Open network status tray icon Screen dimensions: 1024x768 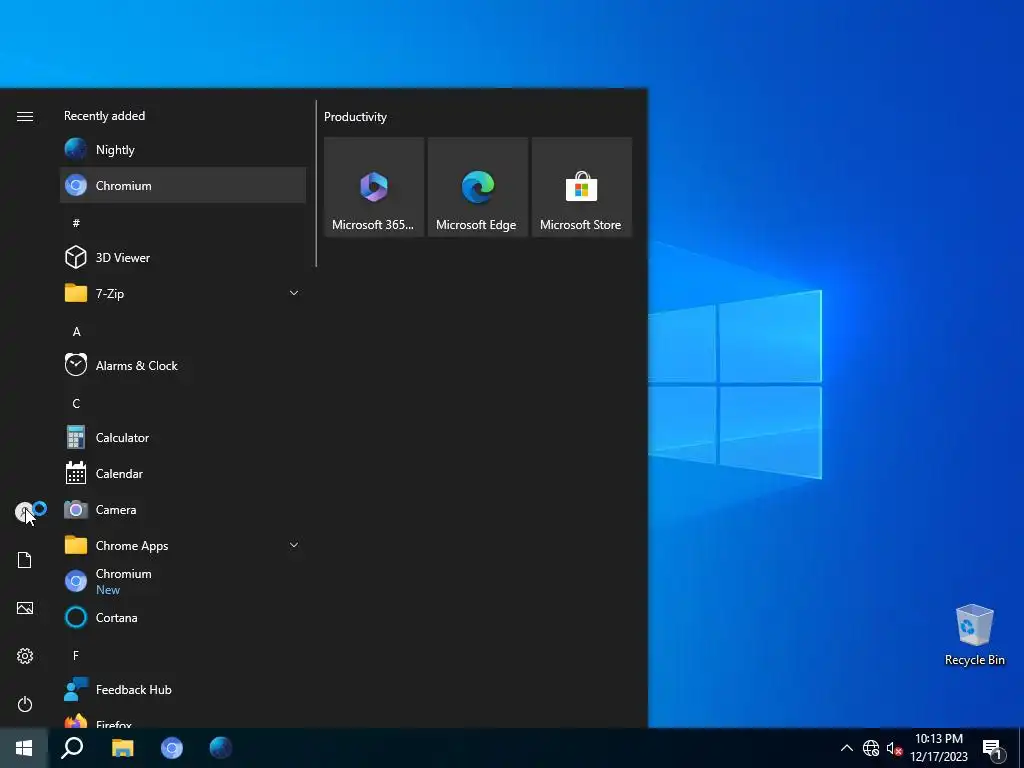pos(871,748)
